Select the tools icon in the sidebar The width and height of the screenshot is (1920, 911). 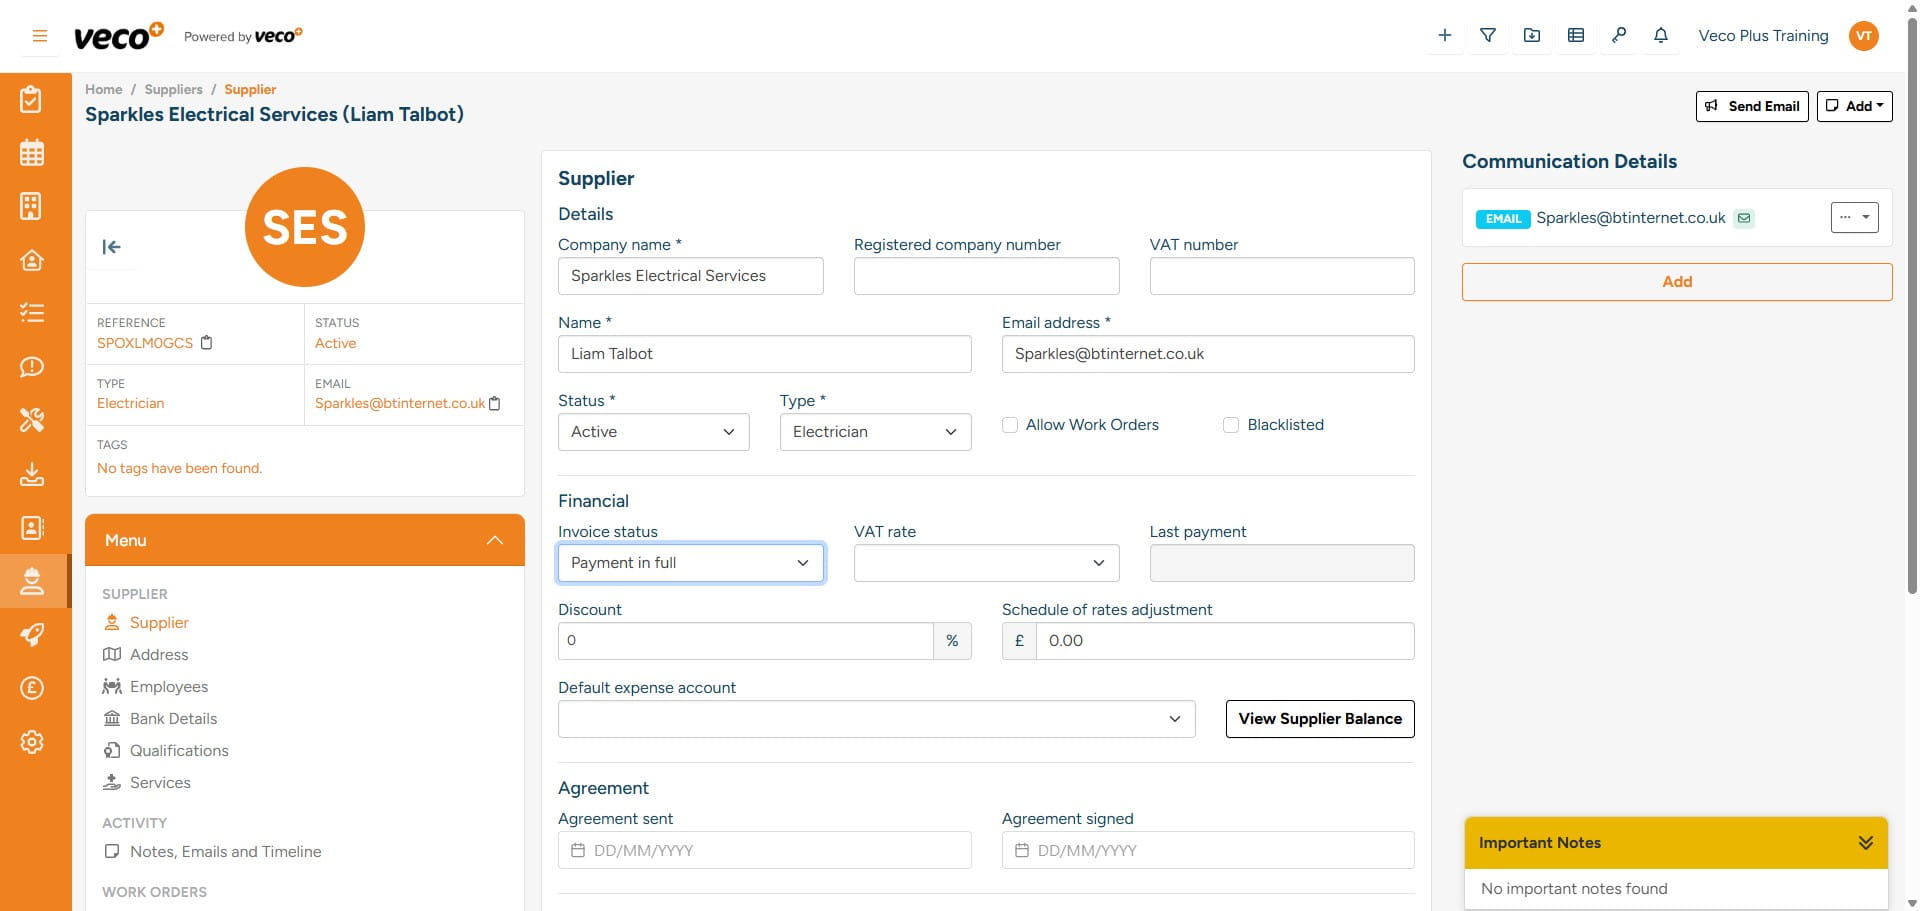32,420
